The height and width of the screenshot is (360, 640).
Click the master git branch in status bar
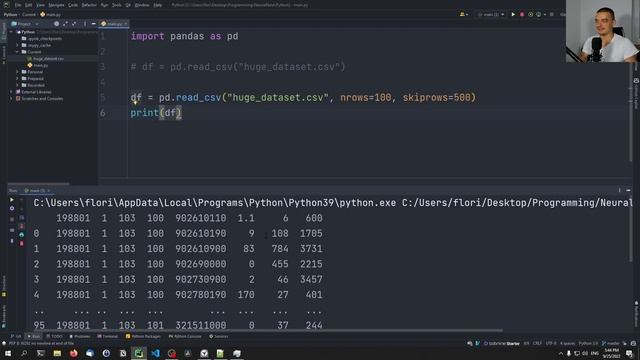pyautogui.click(x=610, y=344)
